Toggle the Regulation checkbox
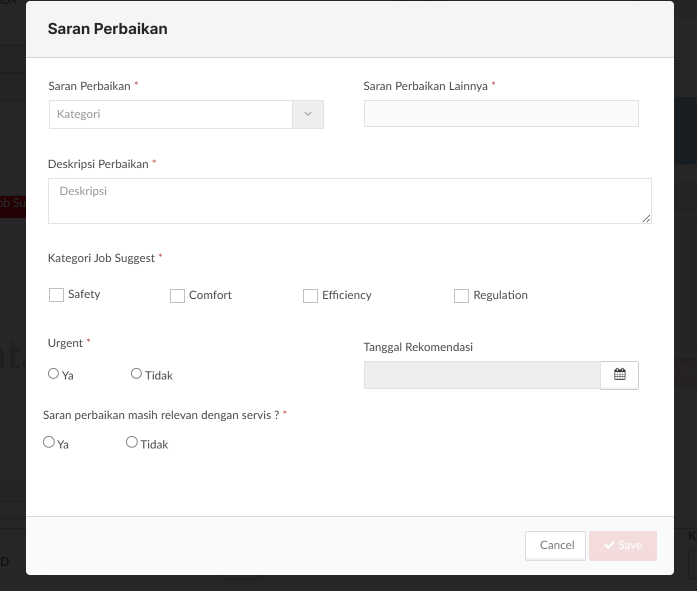The height and width of the screenshot is (591, 697). click(461, 296)
